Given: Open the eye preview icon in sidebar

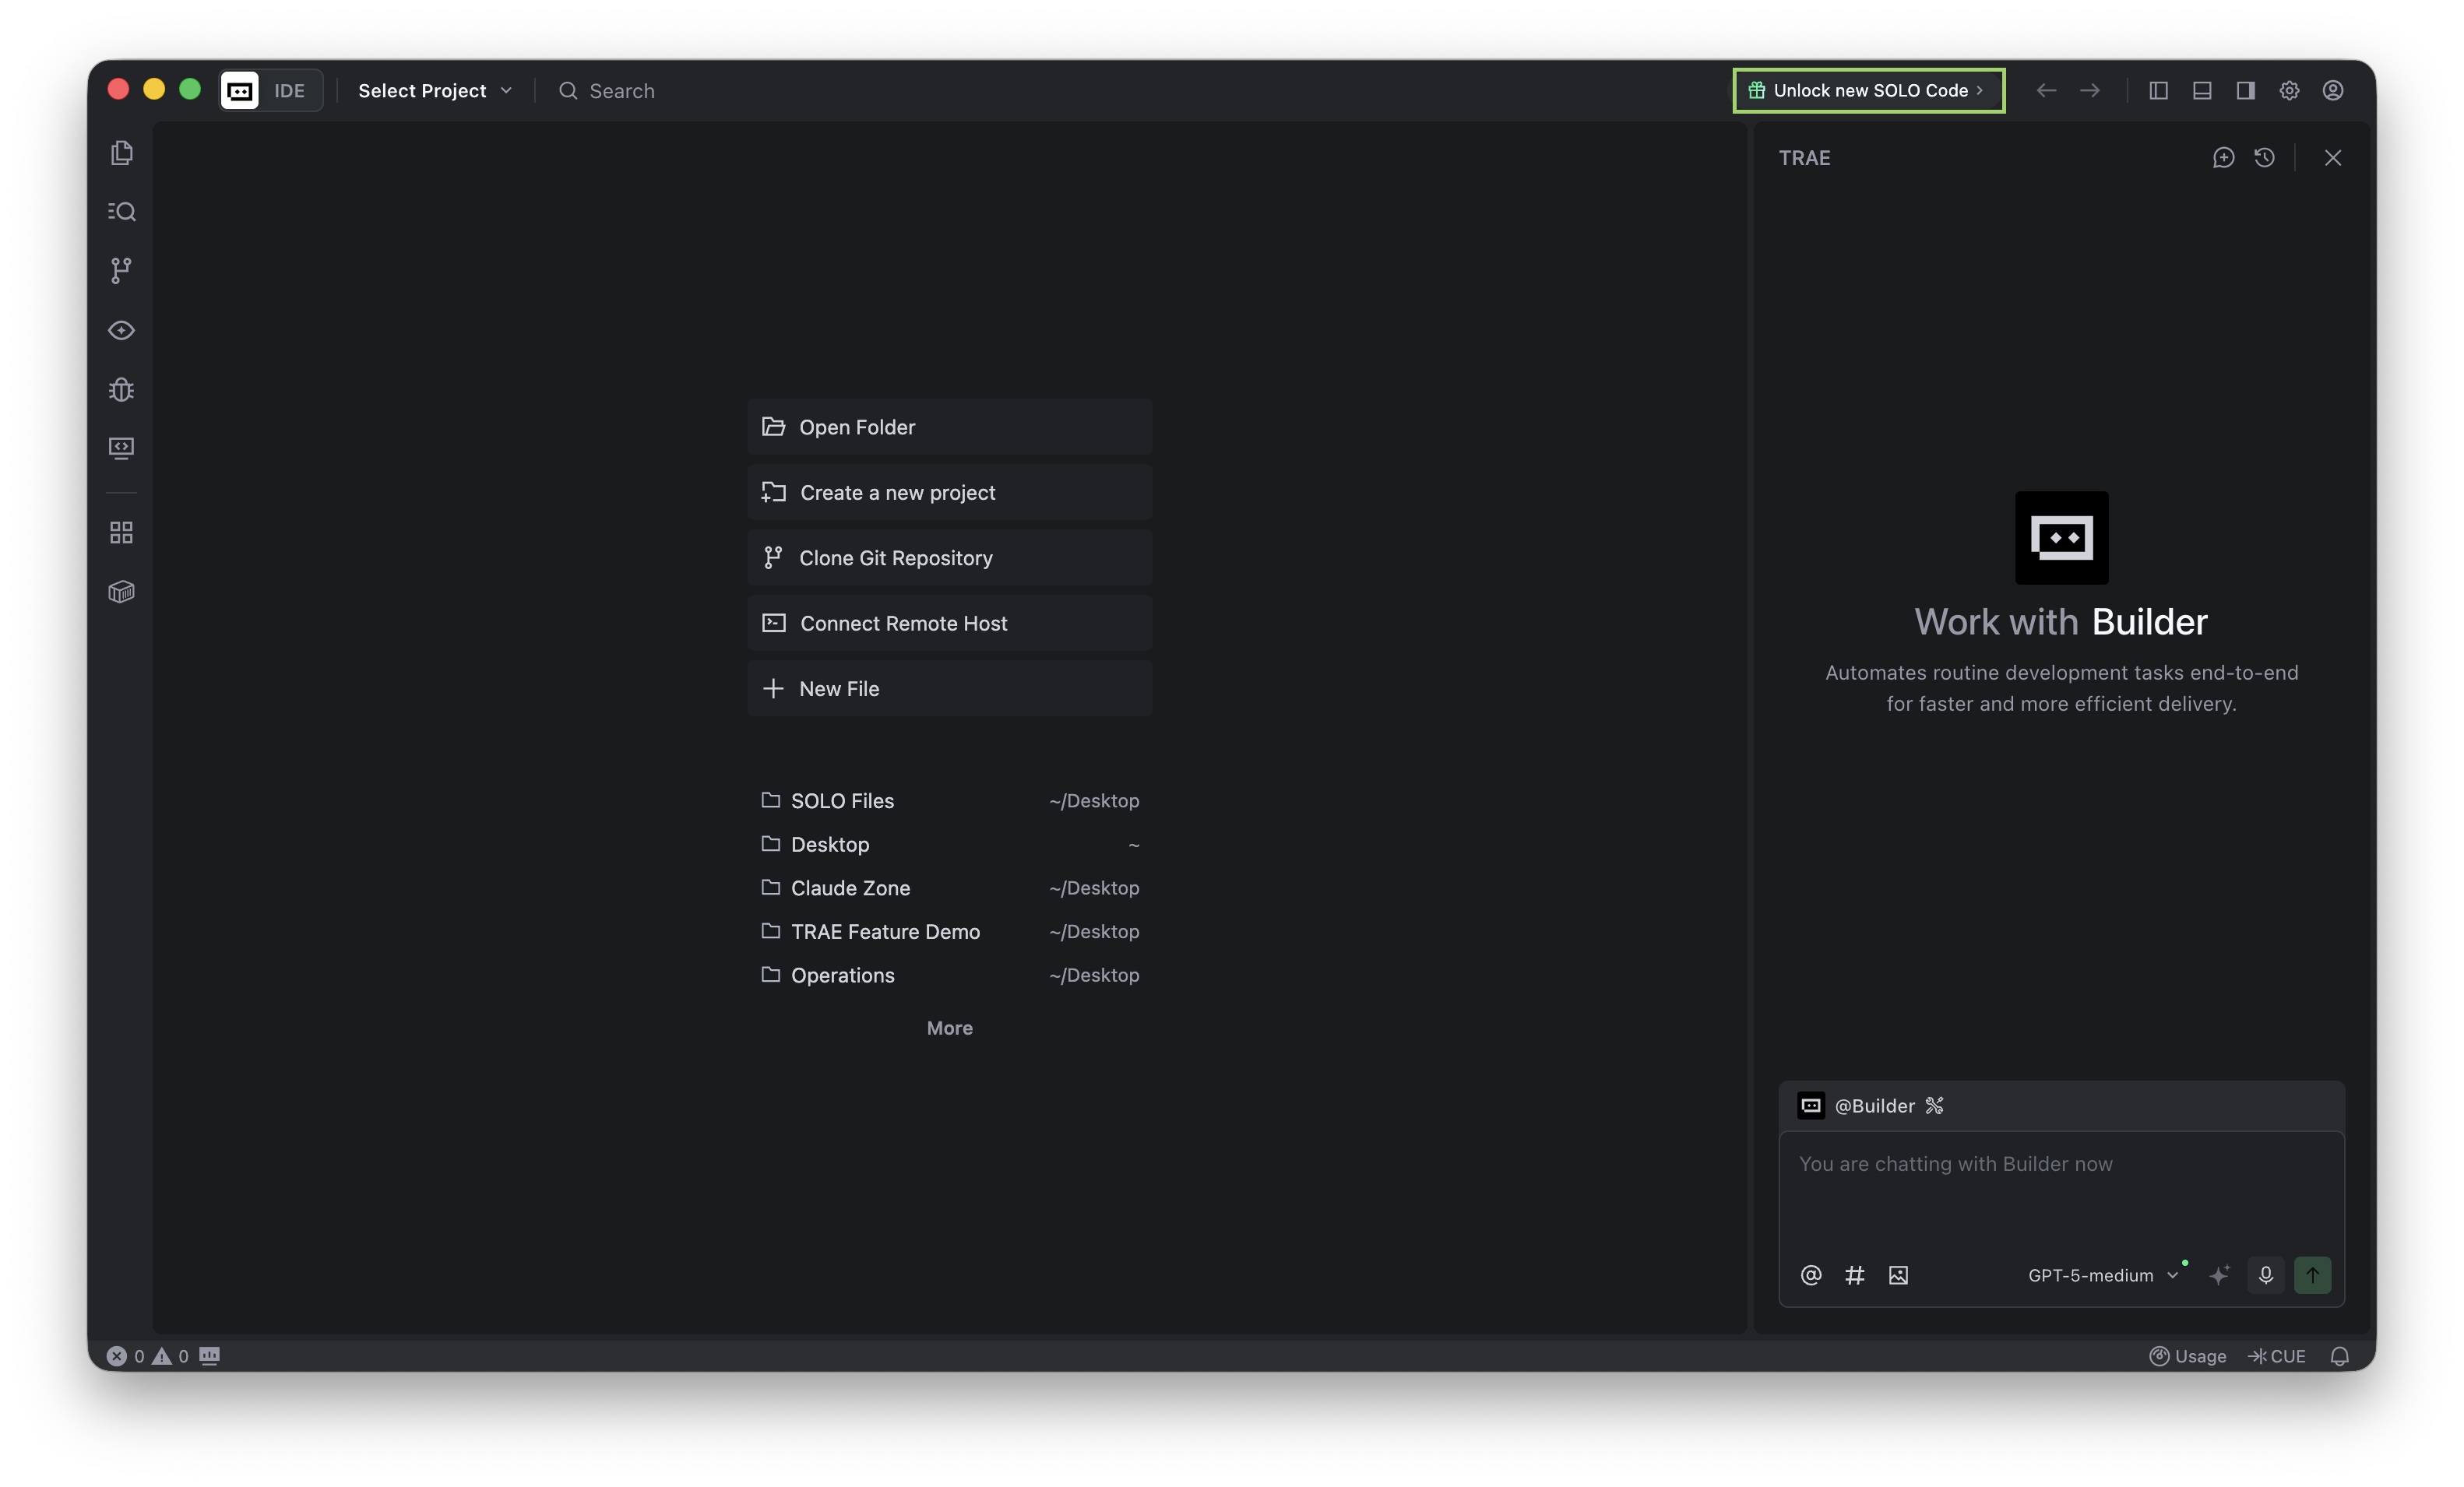Looking at the screenshot, I should 122,330.
